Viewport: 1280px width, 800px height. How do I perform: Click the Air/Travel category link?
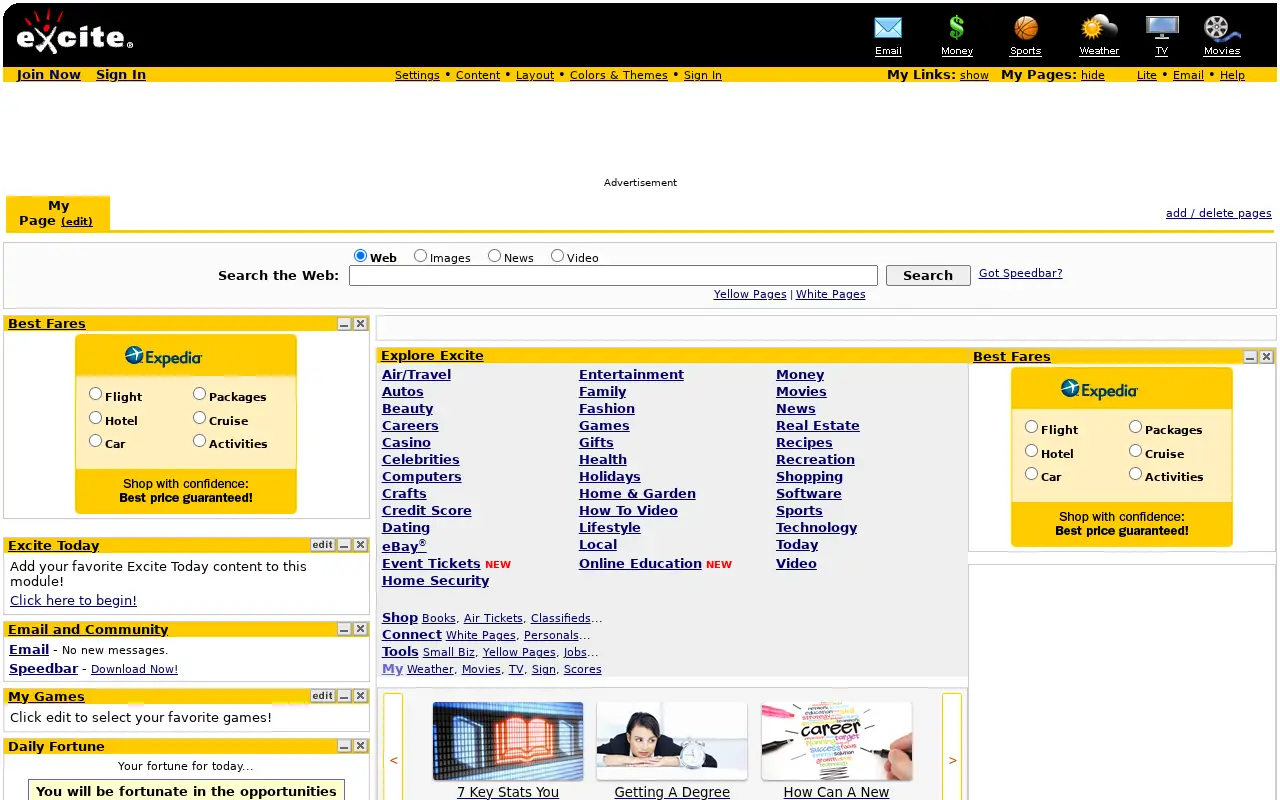pyautogui.click(x=416, y=375)
